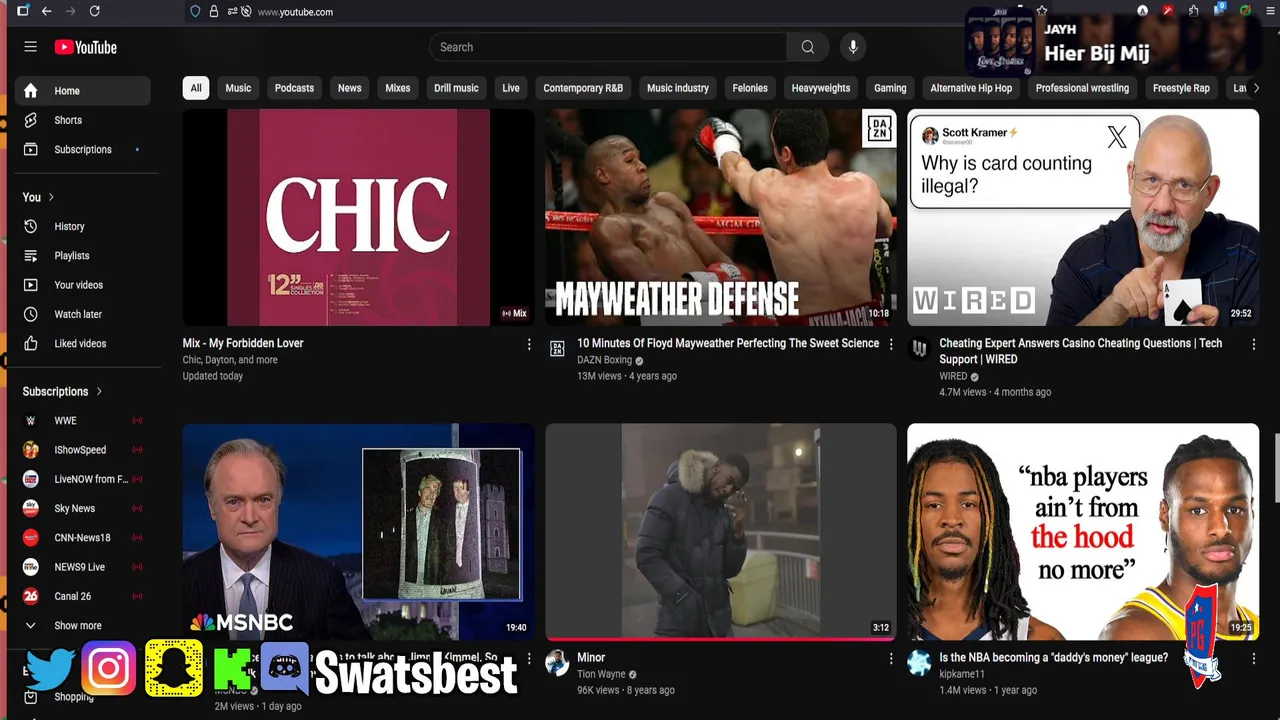The width and height of the screenshot is (1280, 720).
Task: Expand the Subscriptions section heading
Action: pyautogui.click(x=63, y=392)
